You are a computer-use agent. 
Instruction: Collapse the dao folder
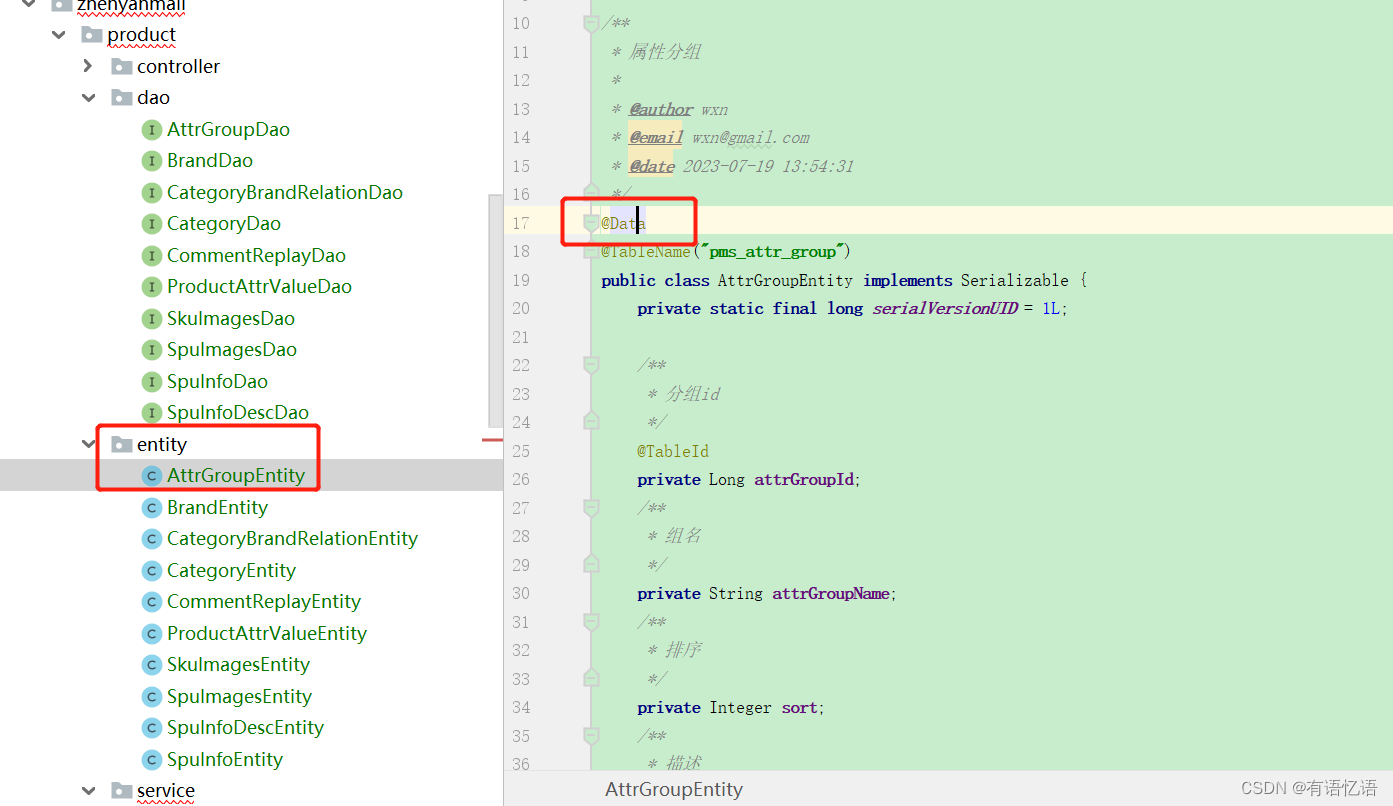pos(88,98)
